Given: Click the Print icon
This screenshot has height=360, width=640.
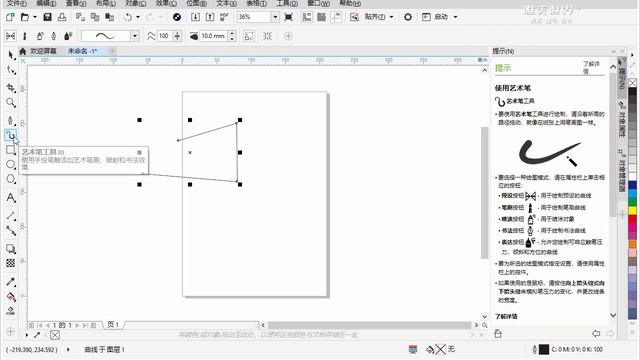Looking at the screenshot, I should pos(62,17).
